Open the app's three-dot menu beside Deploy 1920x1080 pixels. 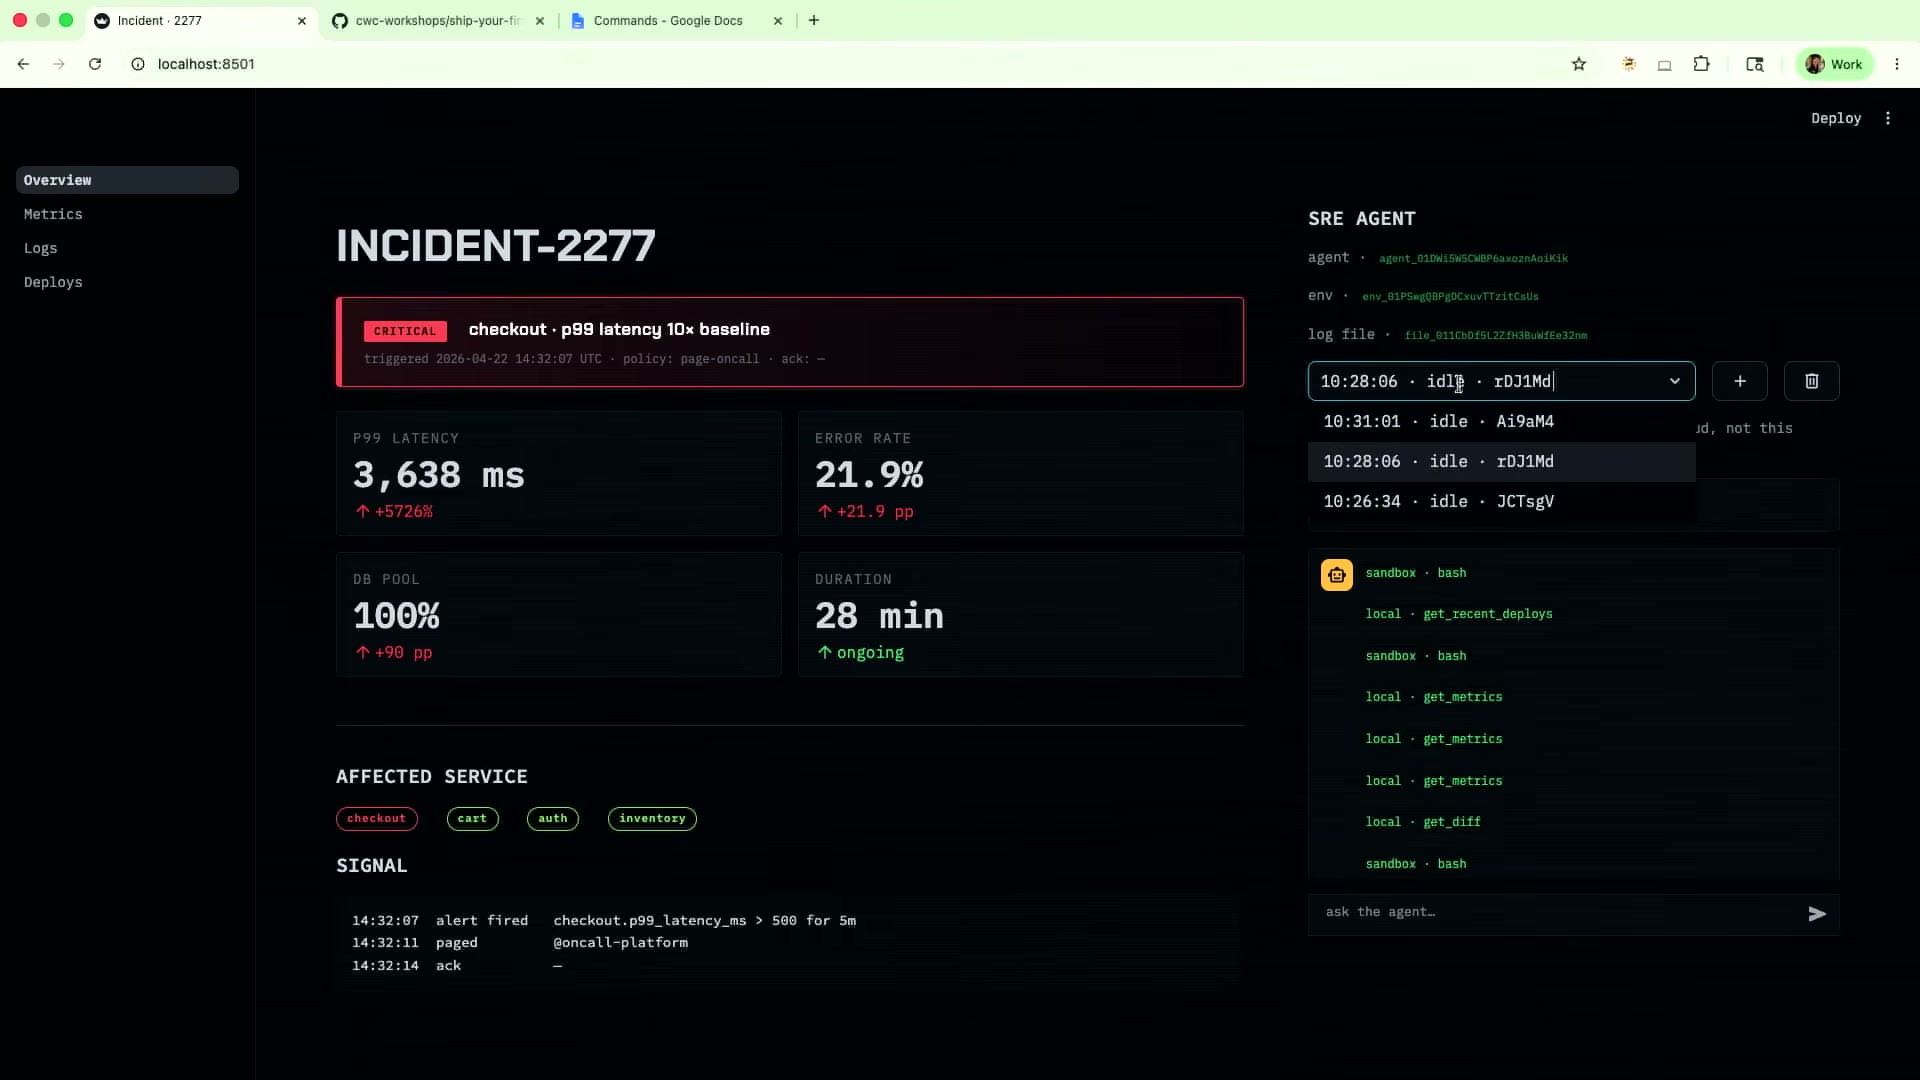[1888, 118]
